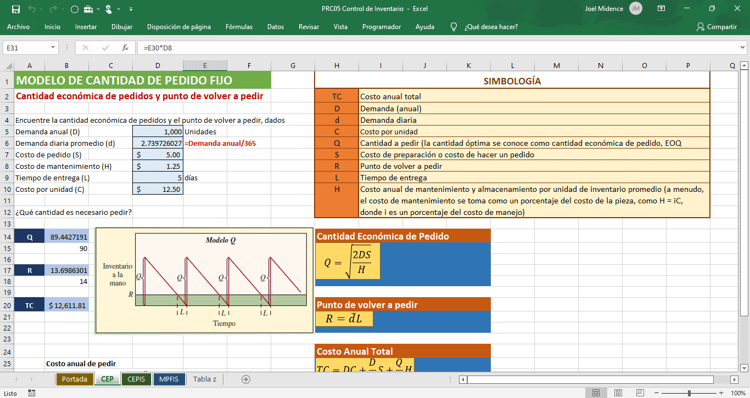Viewport: 750px width, 398px height.
Task: Adjust the zoom slider handle
Action: [689, 393]
